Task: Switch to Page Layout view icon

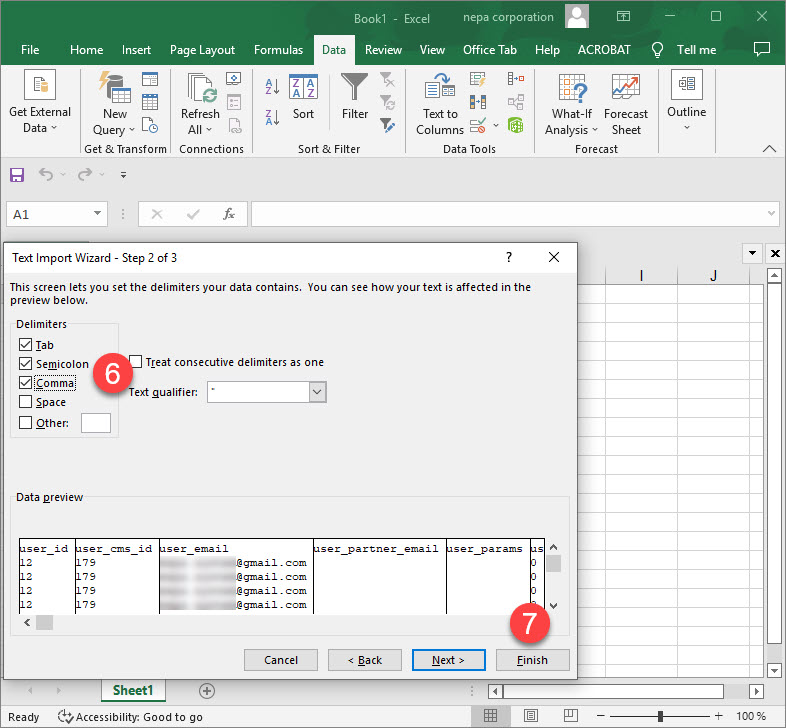Action: tap(531, 716)
